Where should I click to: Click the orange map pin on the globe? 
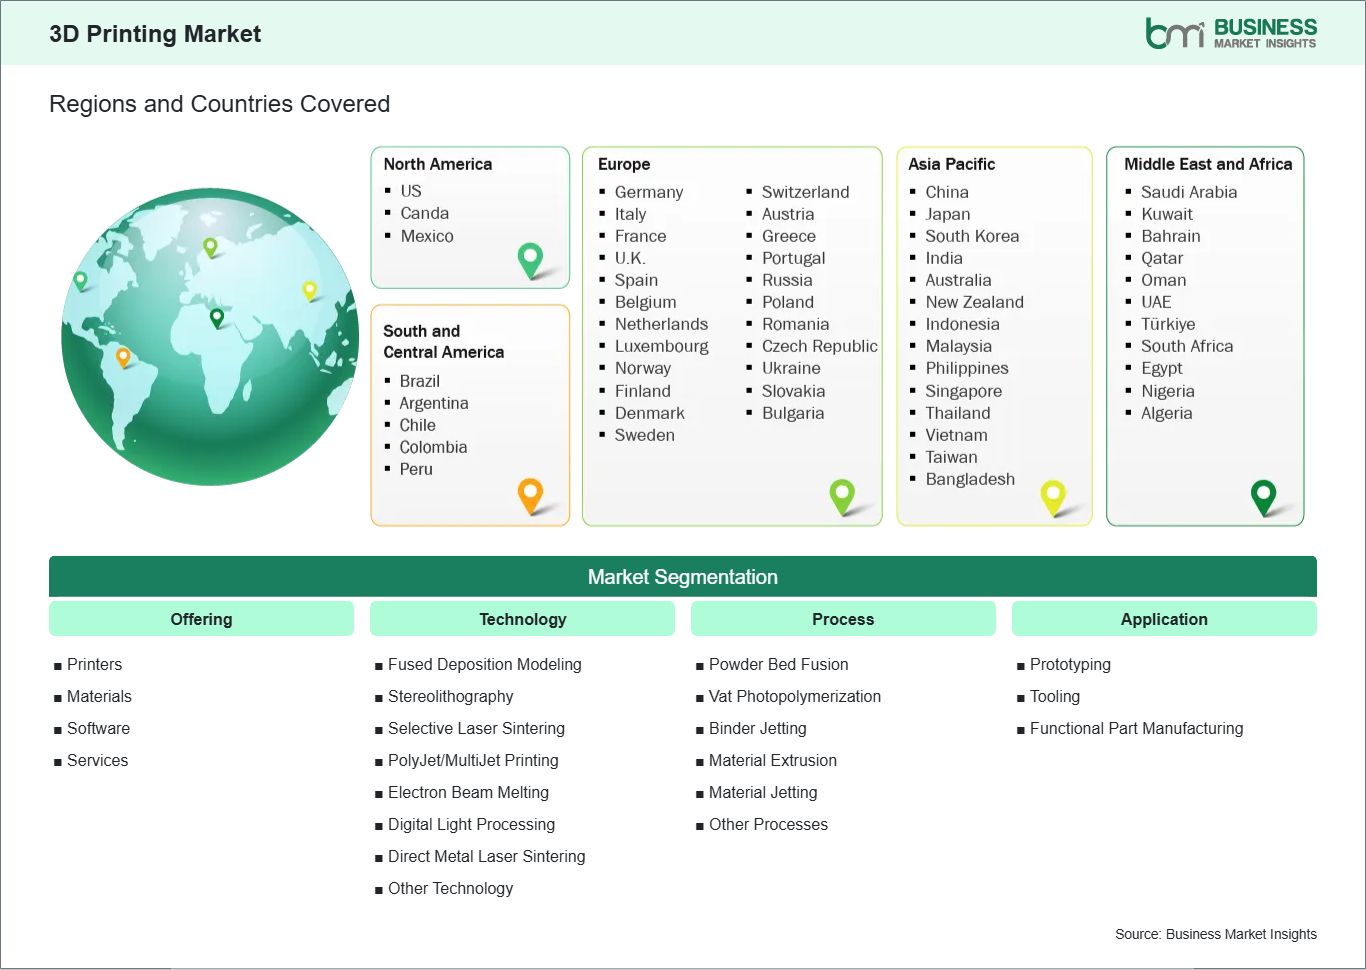[x=123, y=356]
